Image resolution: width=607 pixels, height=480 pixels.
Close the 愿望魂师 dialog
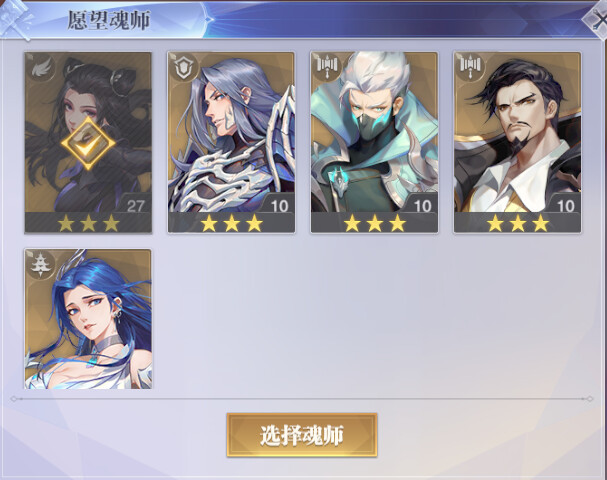(598, 19)
